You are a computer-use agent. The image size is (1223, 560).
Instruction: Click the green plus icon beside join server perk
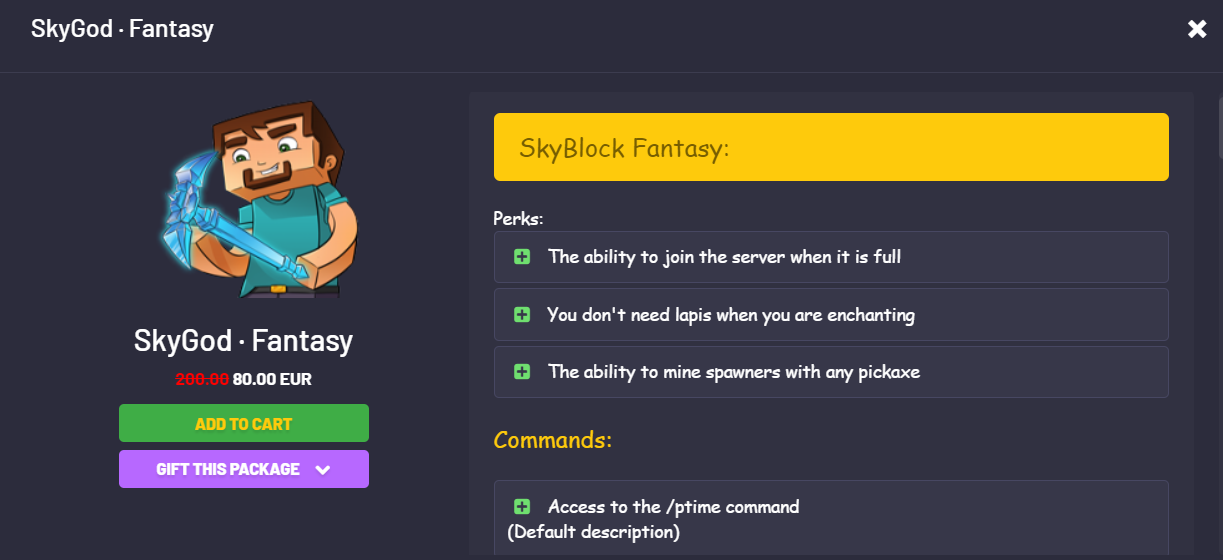tap(522, 257)
